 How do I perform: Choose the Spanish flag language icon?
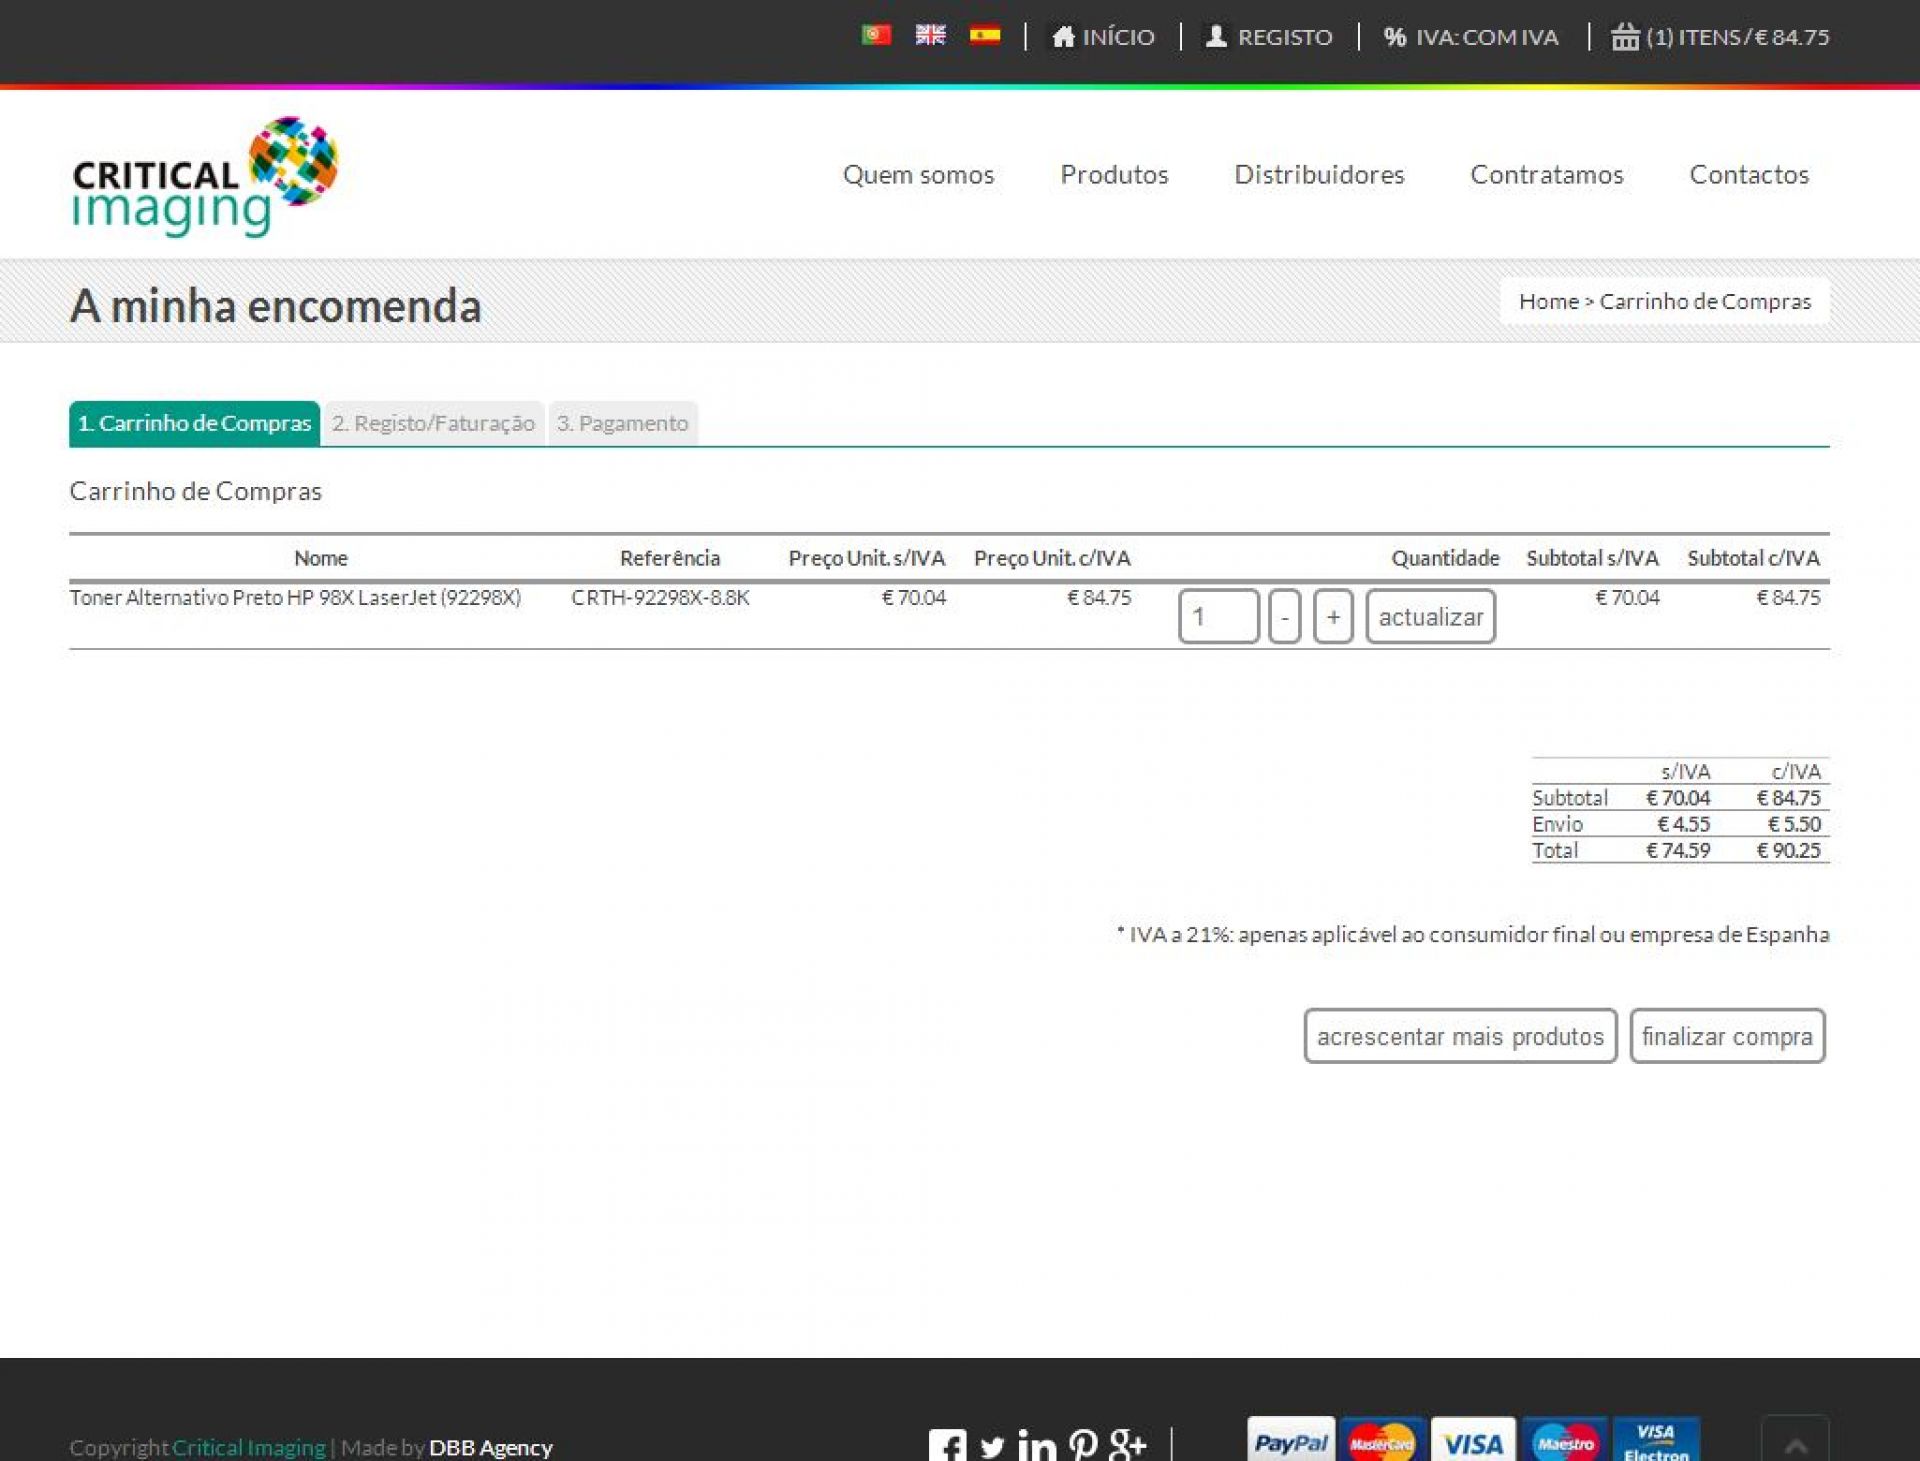point(985,35)
